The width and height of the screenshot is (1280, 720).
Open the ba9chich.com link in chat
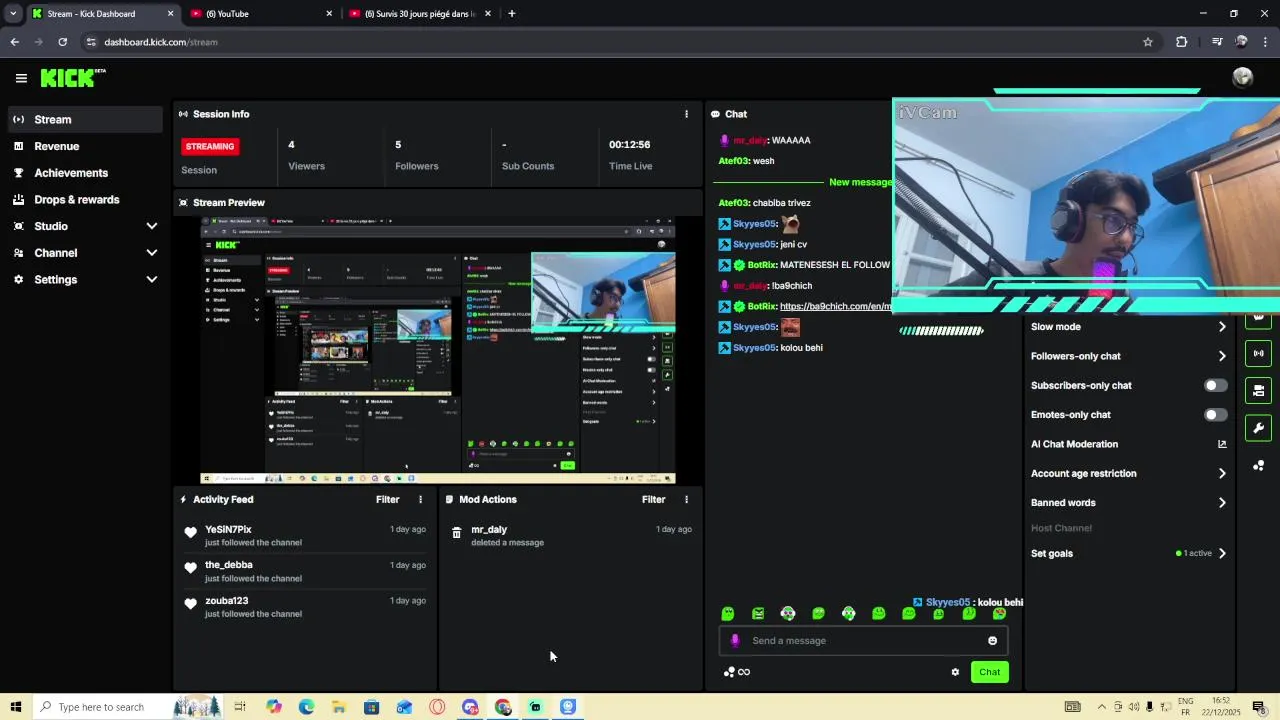tap(835, 306)
